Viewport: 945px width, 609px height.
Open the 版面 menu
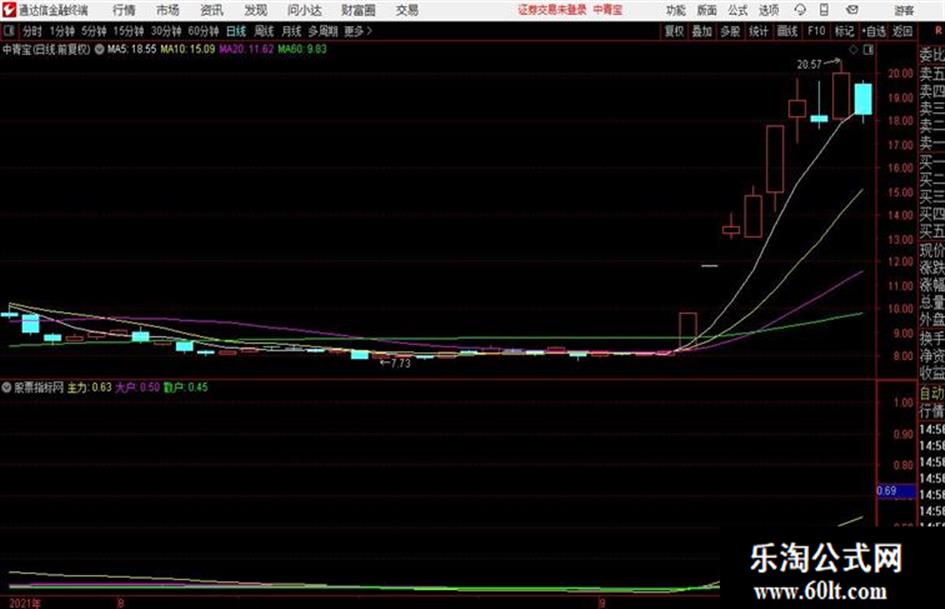click(706, 10)
